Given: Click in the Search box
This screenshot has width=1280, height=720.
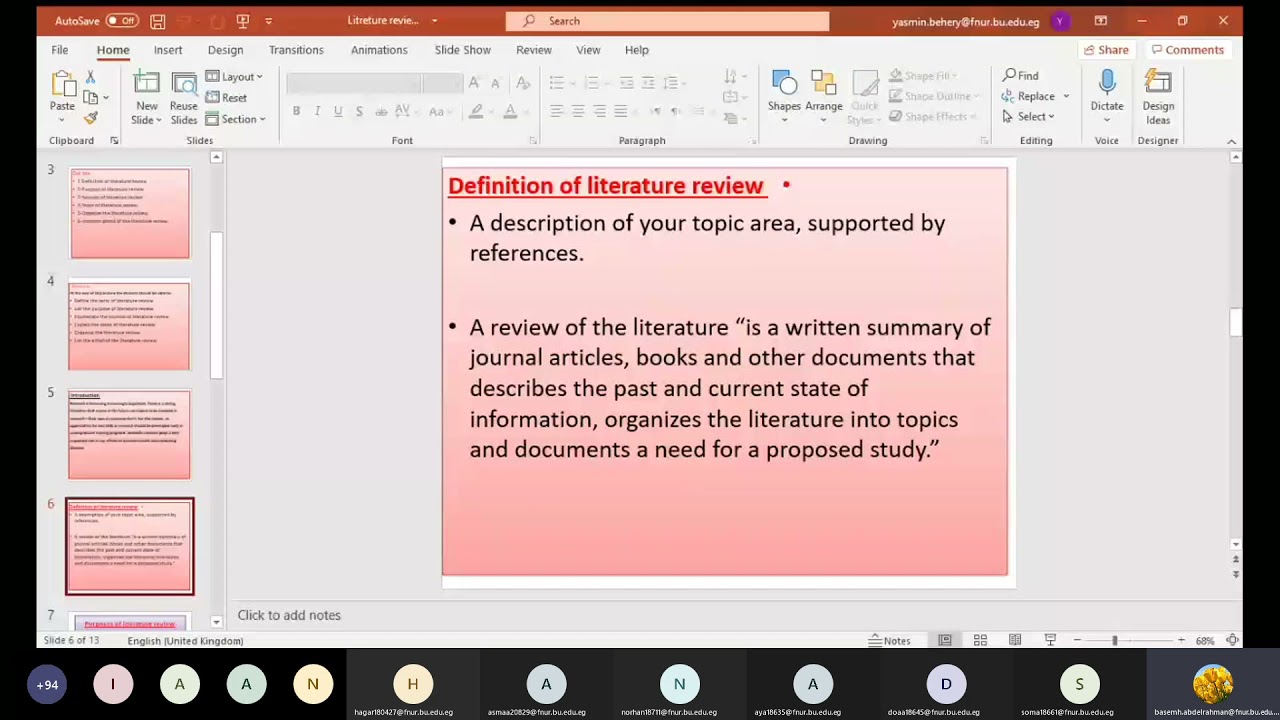Looking at the screenshot, I should (x=667, y=21).
